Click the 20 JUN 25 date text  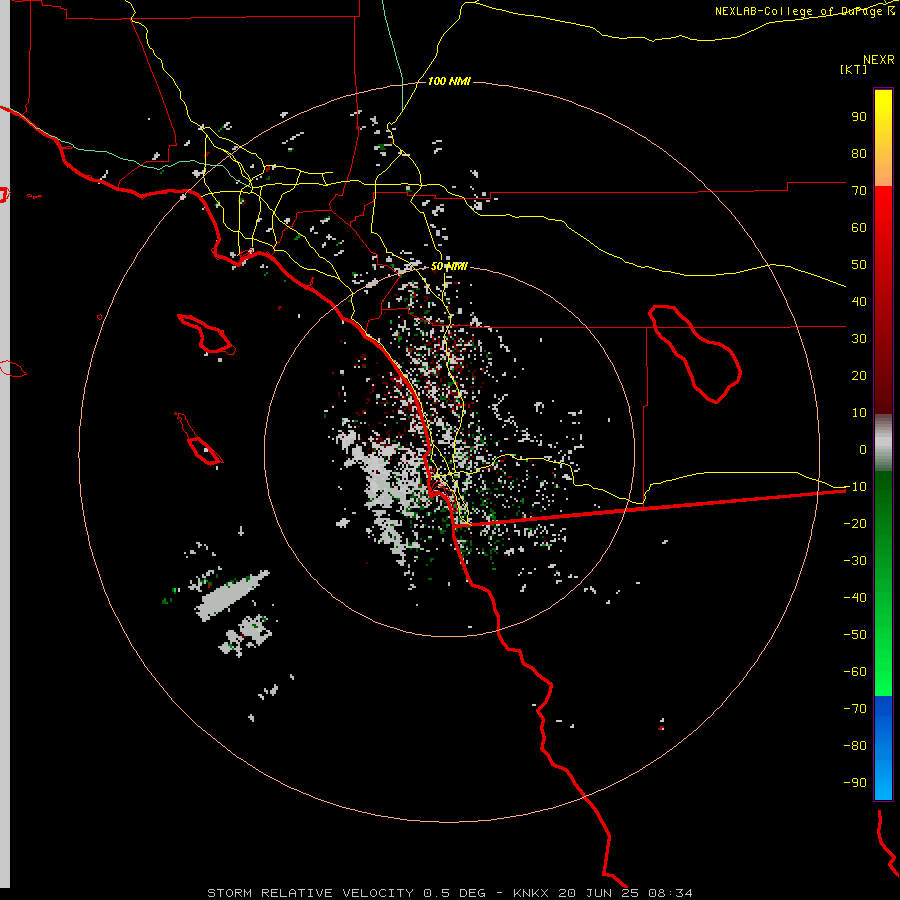pos(598,893)
